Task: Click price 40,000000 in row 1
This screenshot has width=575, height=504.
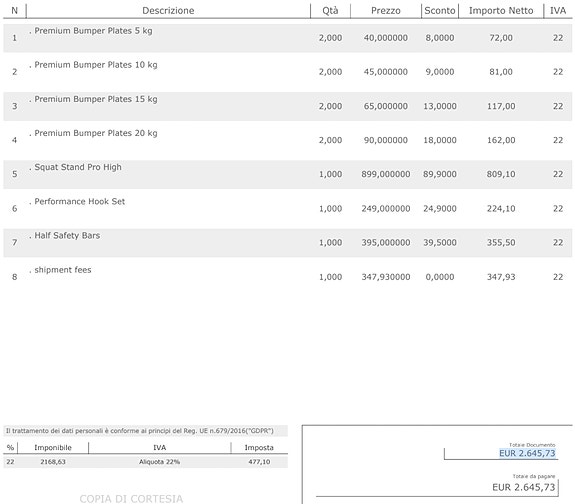Action: (x=385, y=38)
